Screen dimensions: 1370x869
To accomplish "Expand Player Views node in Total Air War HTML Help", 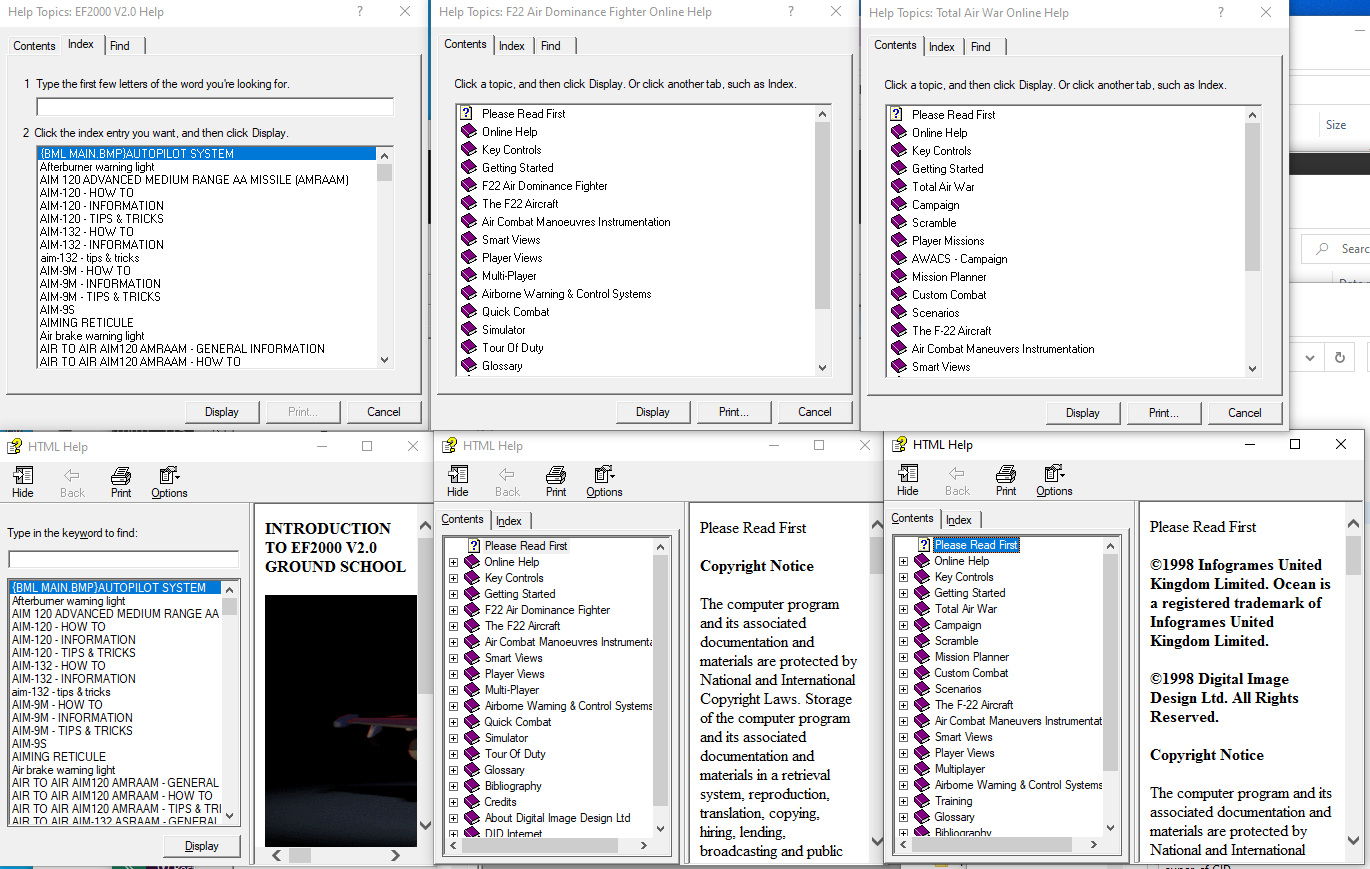I will 903,753.
